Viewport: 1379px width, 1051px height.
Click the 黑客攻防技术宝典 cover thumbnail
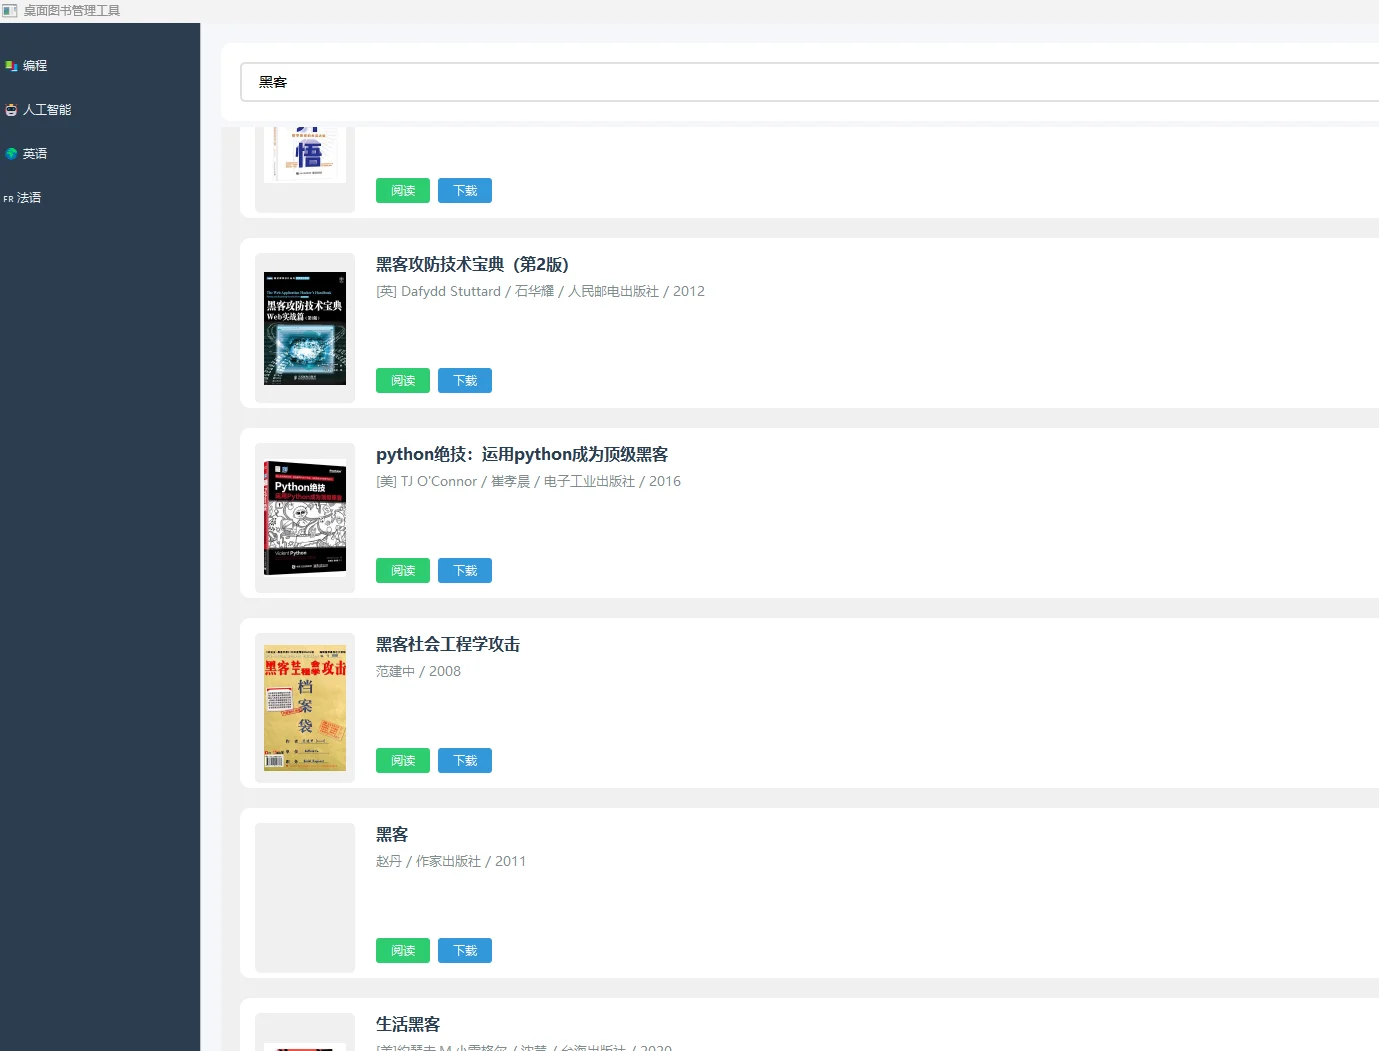point(305,328)
